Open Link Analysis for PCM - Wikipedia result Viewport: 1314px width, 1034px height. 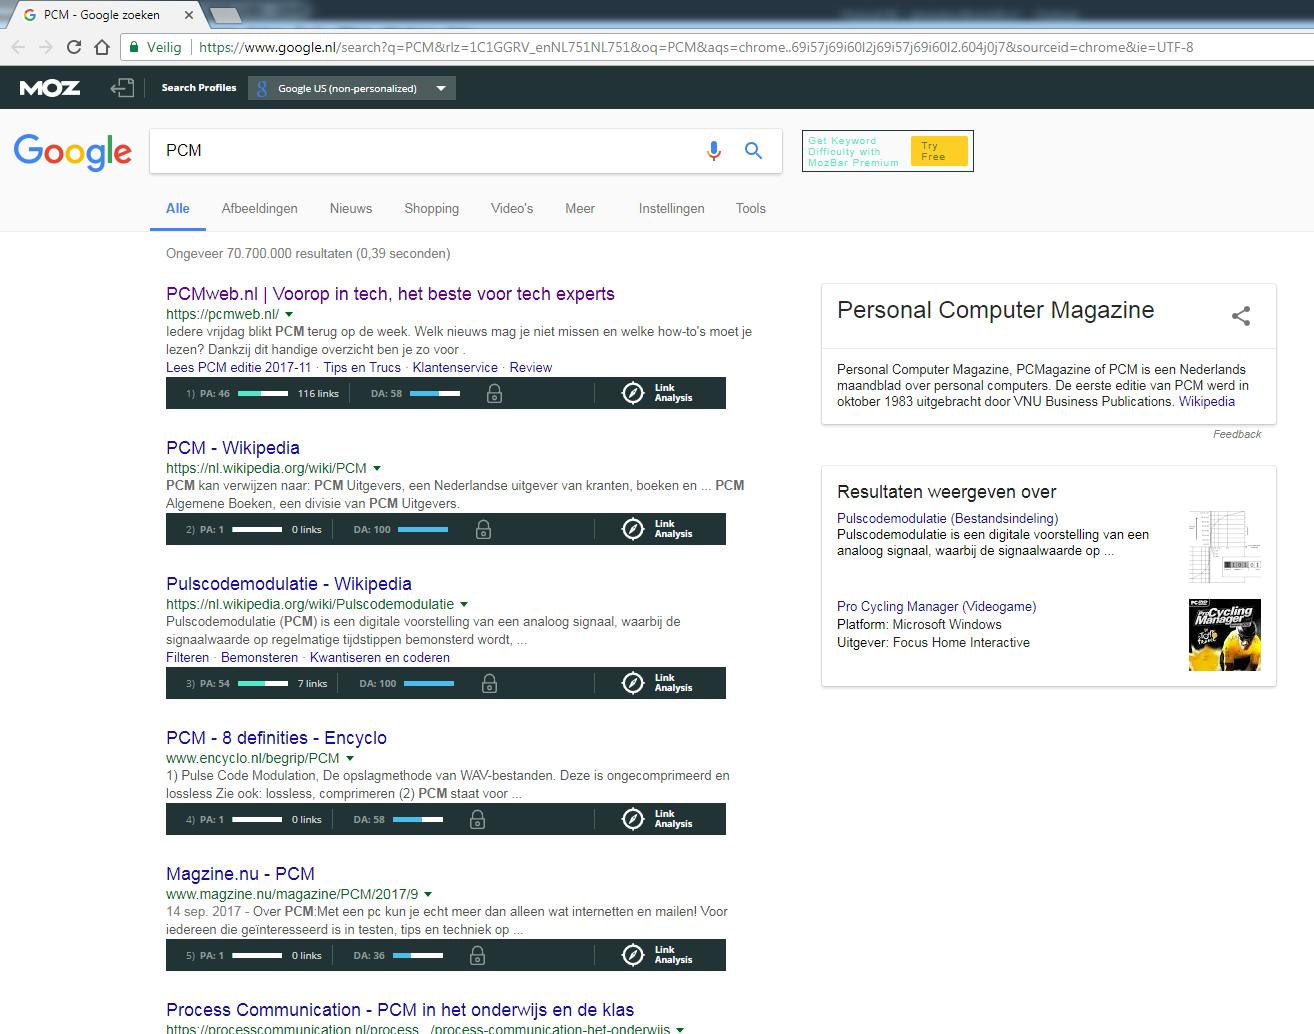click(x=658, y=529)
